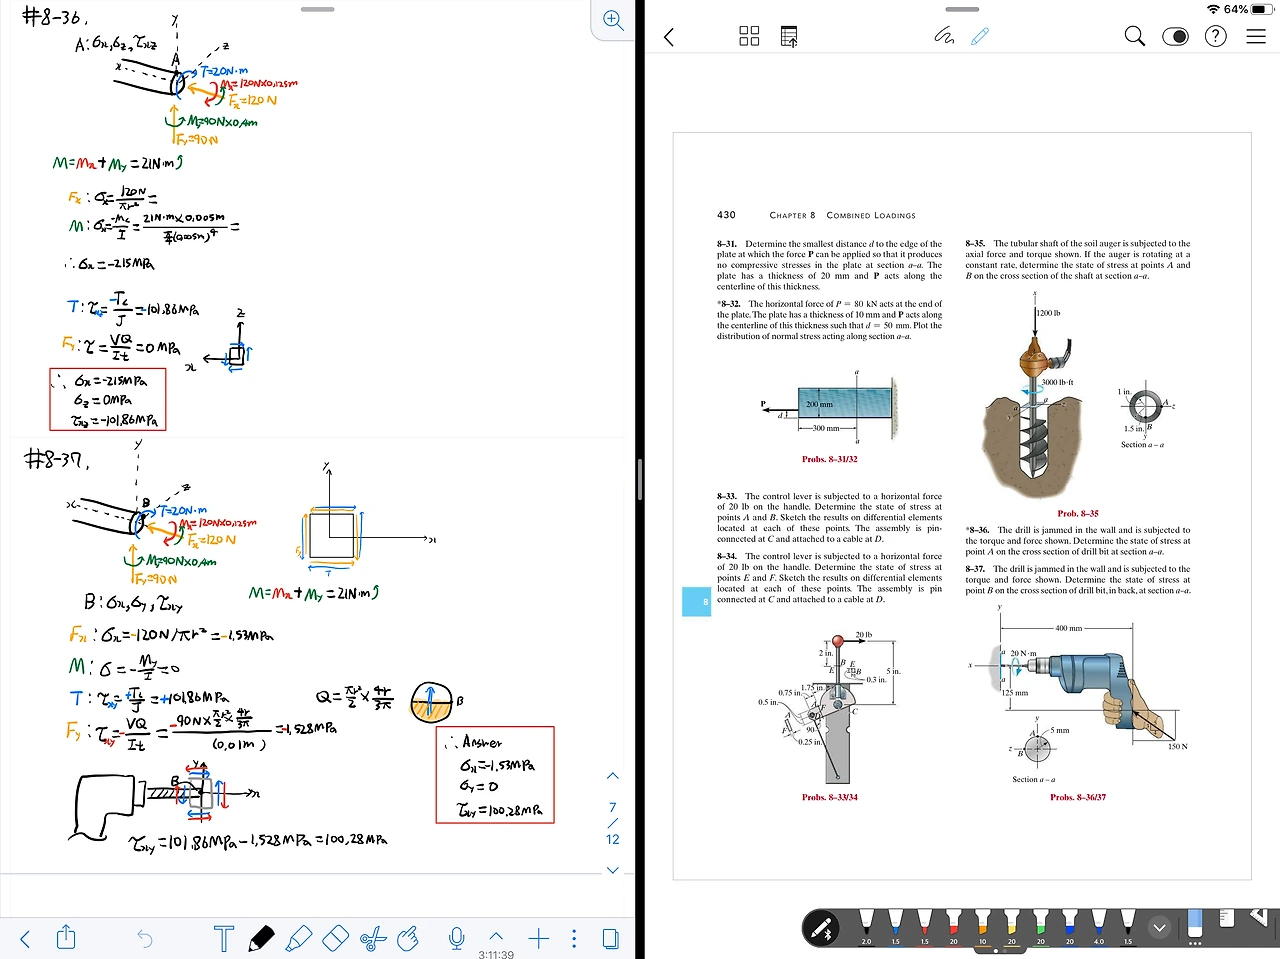This screenshot has width=1280, height=959.
Task: Select the blue pencil annotate mode
Action: [x=980, y=36]
